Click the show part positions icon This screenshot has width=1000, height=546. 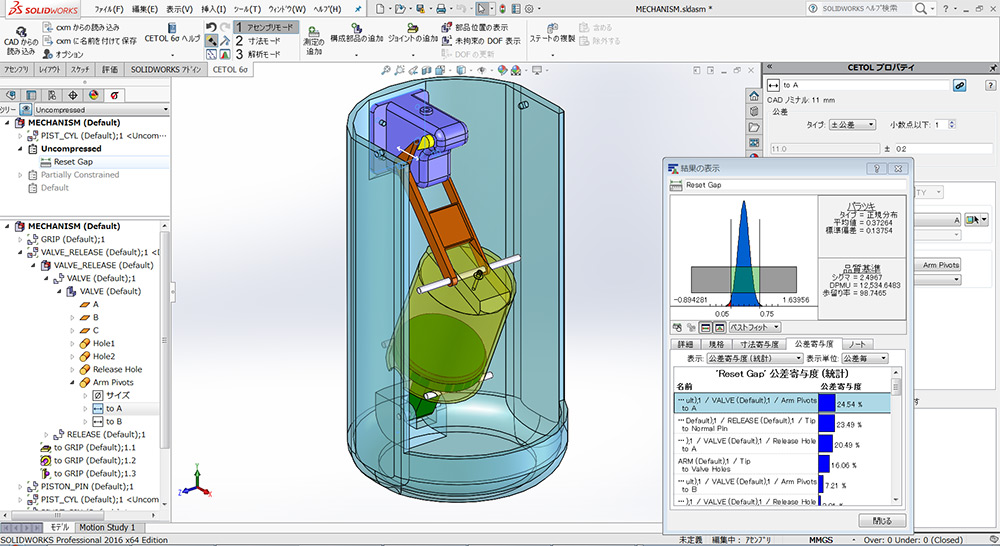click(x=446, y=27)
